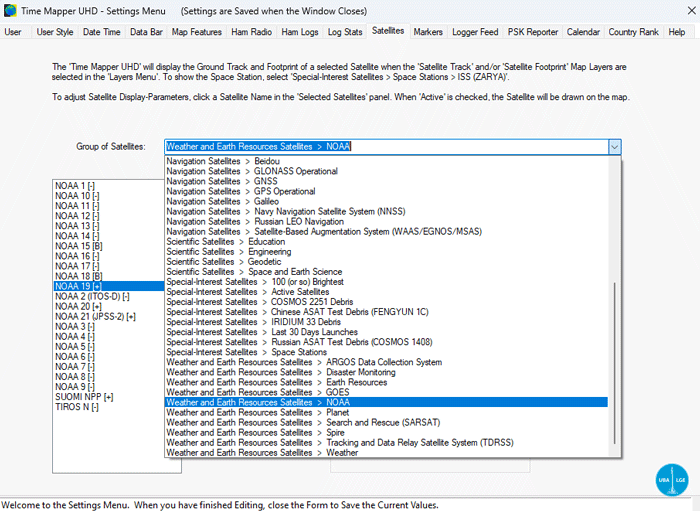Select Navigation Satellites > GNSS option
The width and height of the screenshot is (700, 511).
(386, 181)
